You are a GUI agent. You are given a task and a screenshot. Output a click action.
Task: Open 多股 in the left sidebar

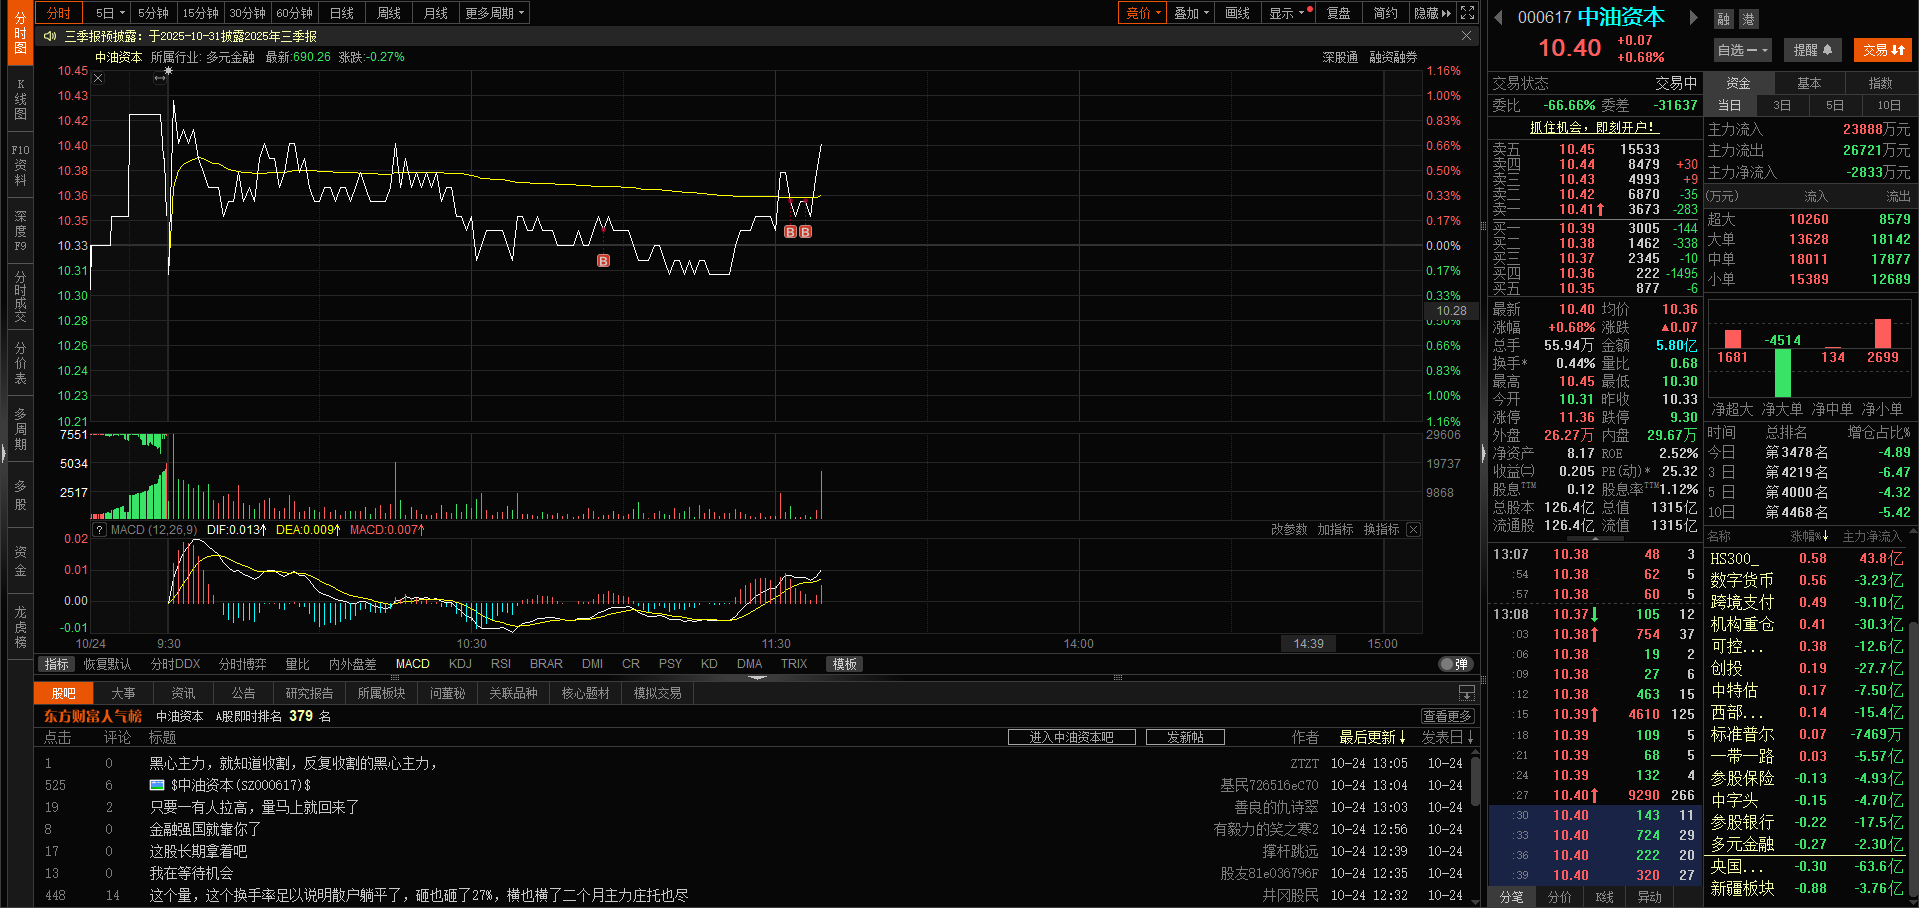click(20, 495)
